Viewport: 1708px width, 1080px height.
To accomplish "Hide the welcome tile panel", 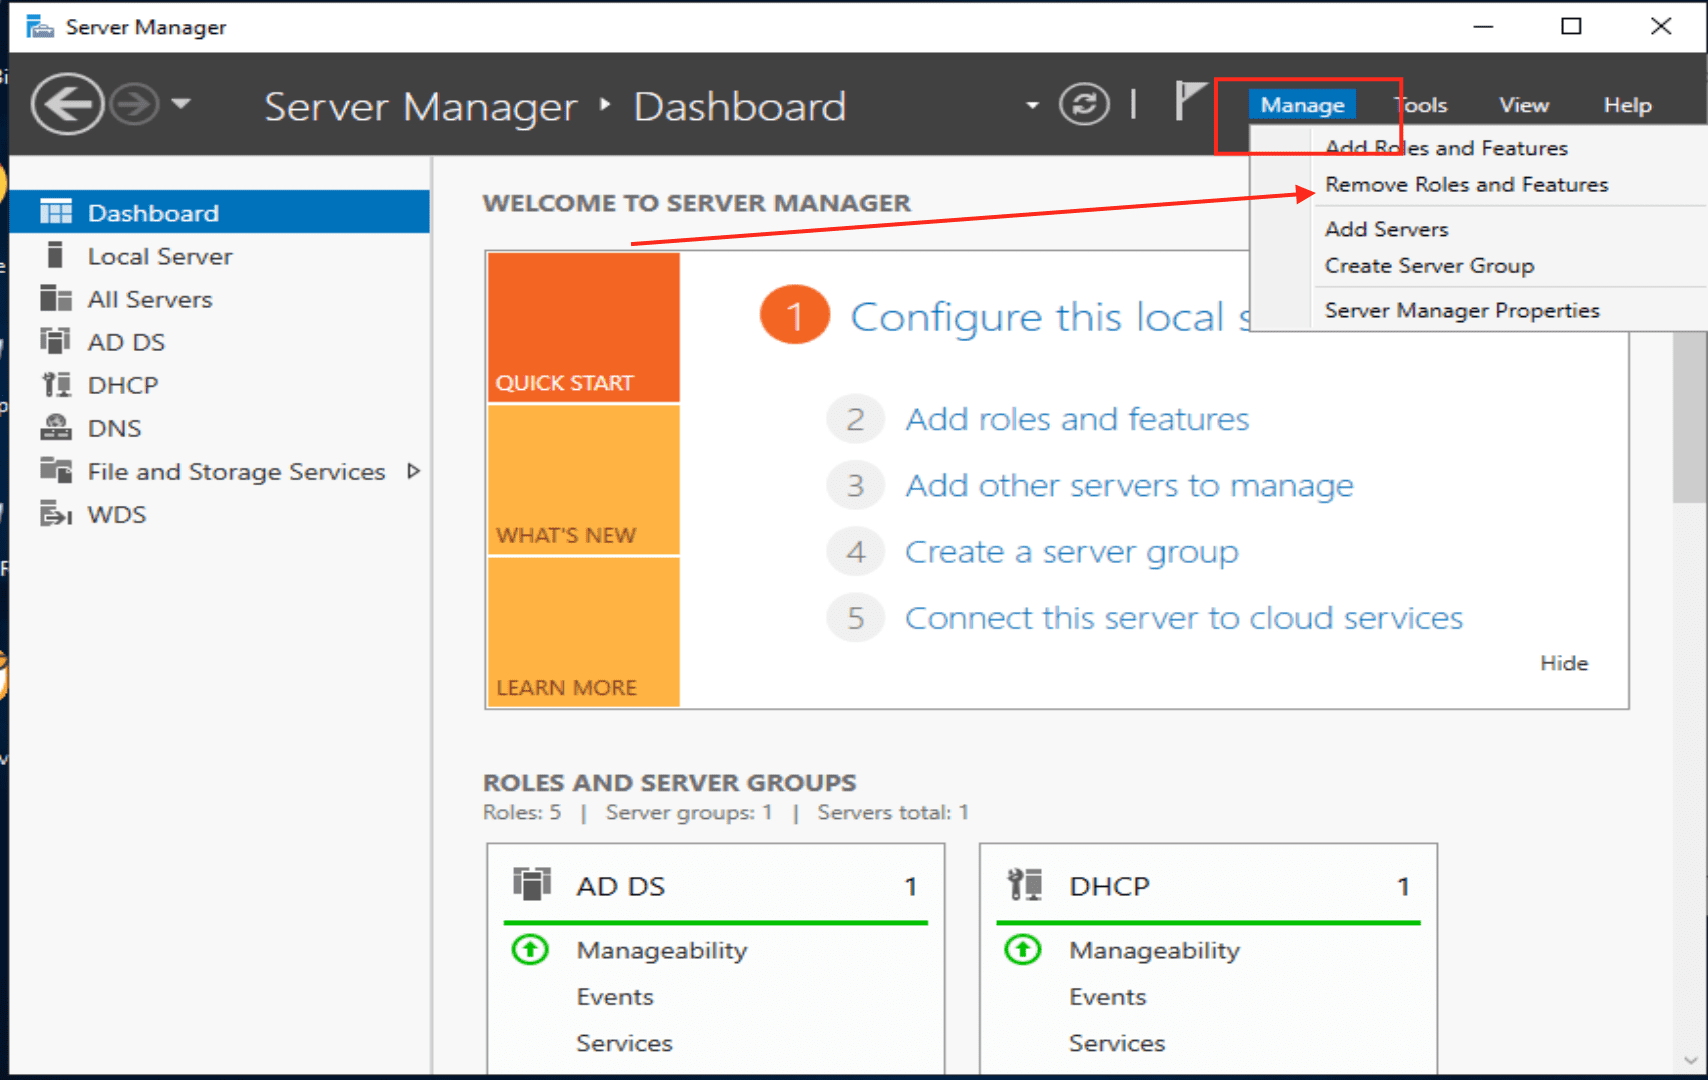I will click(x=1563, y=663).
